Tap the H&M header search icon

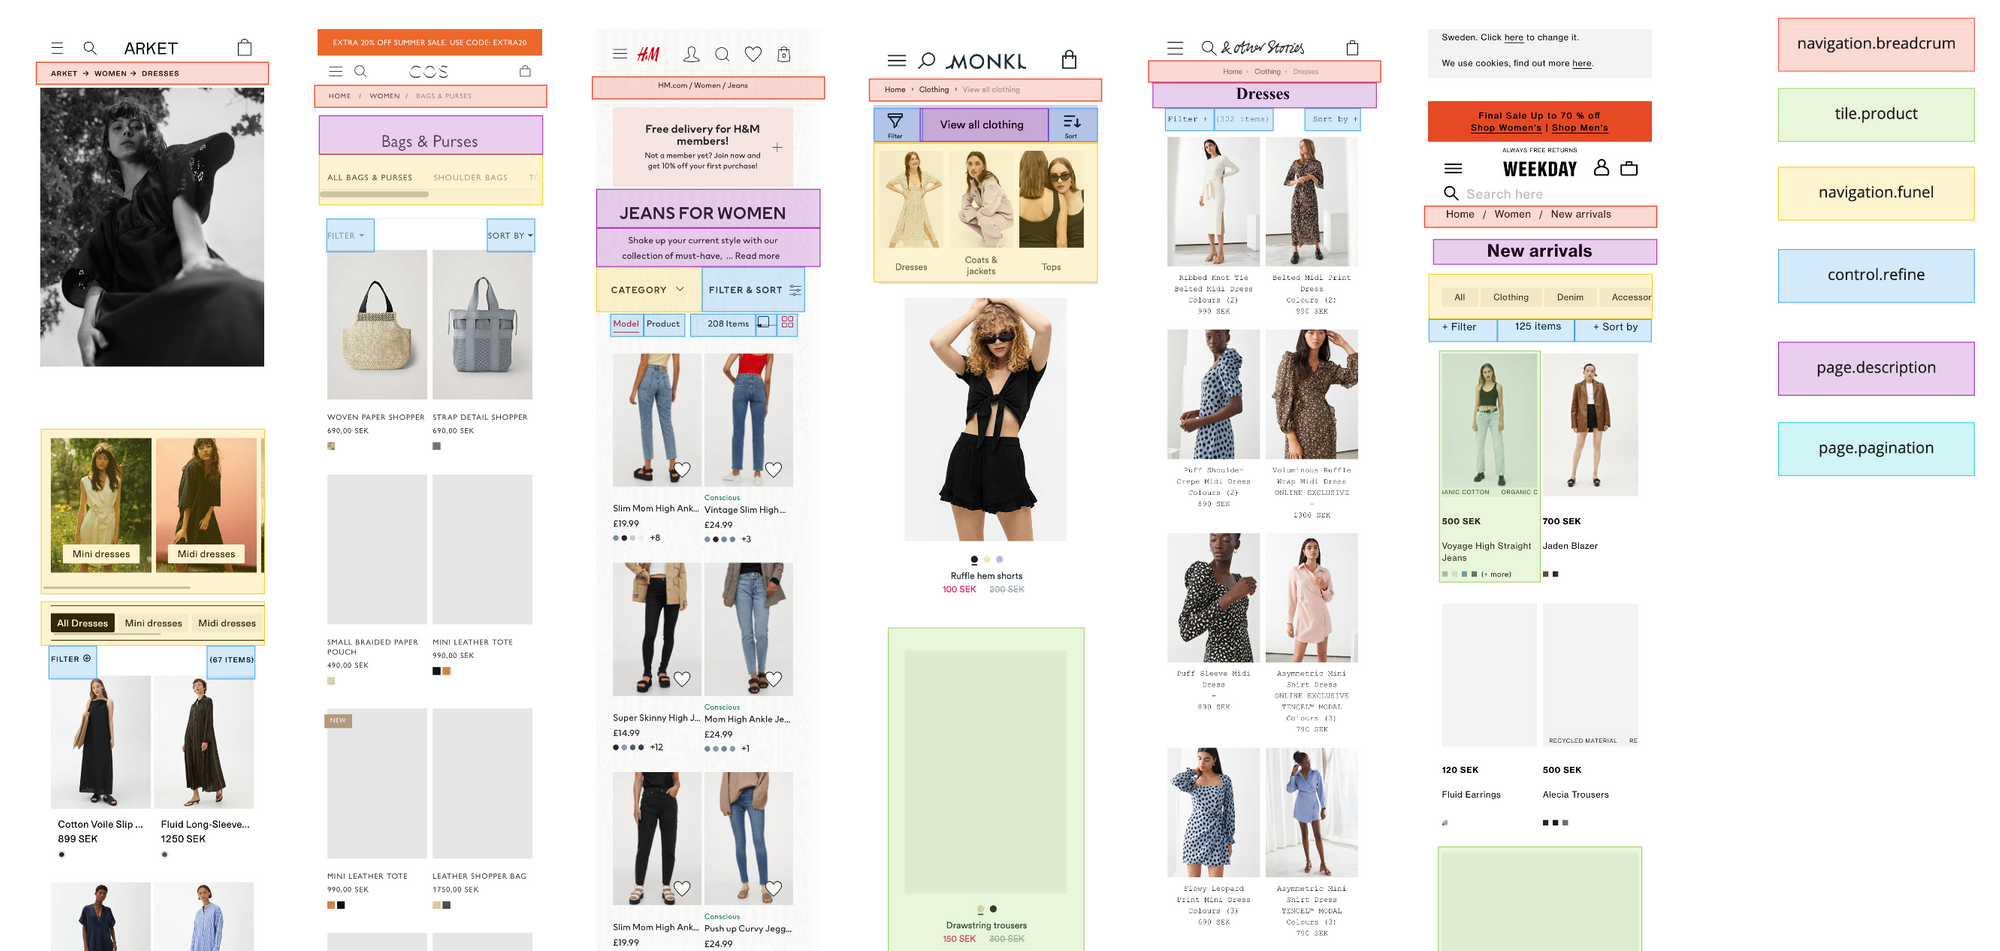tap(722, 54)
